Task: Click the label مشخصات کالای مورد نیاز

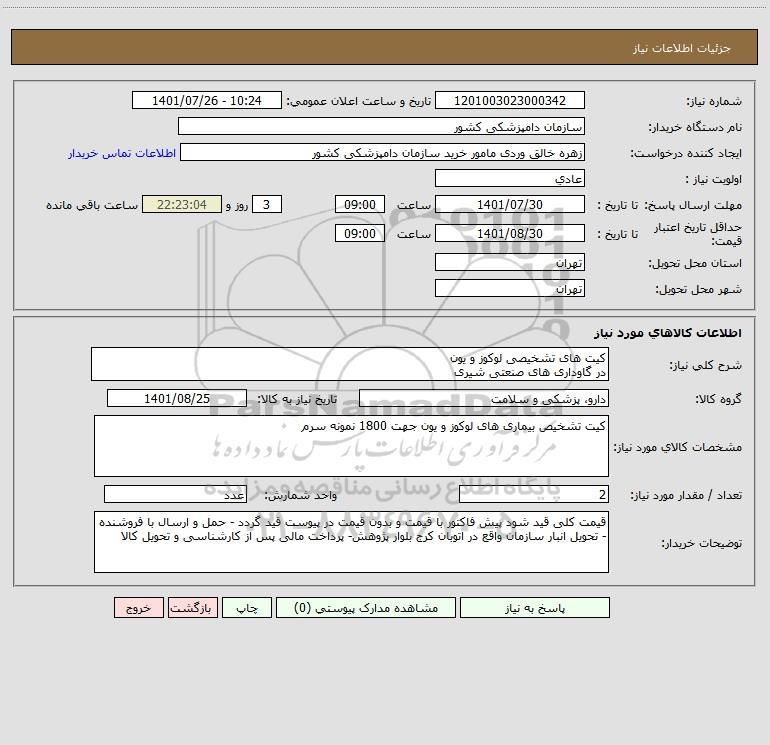Action: tap(678, 447)
